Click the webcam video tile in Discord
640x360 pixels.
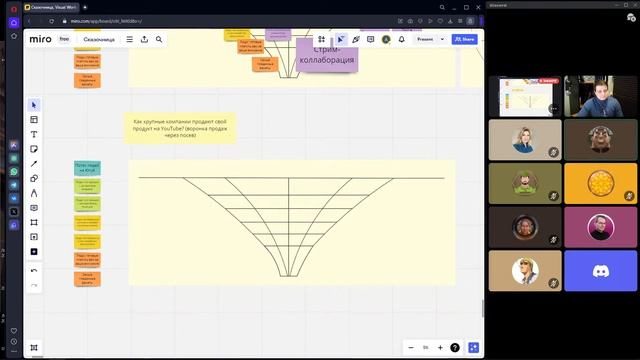point(600,97)
